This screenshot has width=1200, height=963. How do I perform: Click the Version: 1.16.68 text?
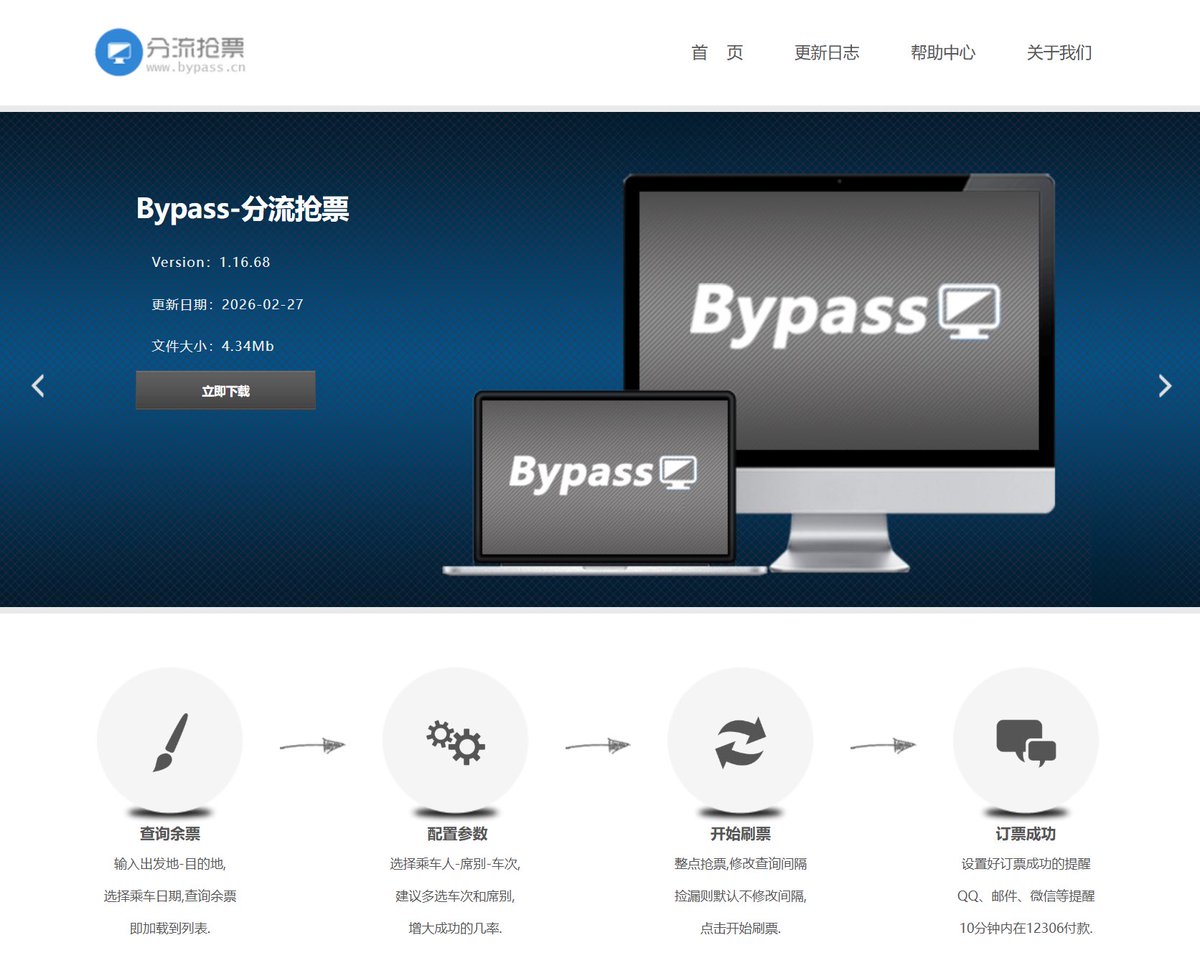point(211,262)
